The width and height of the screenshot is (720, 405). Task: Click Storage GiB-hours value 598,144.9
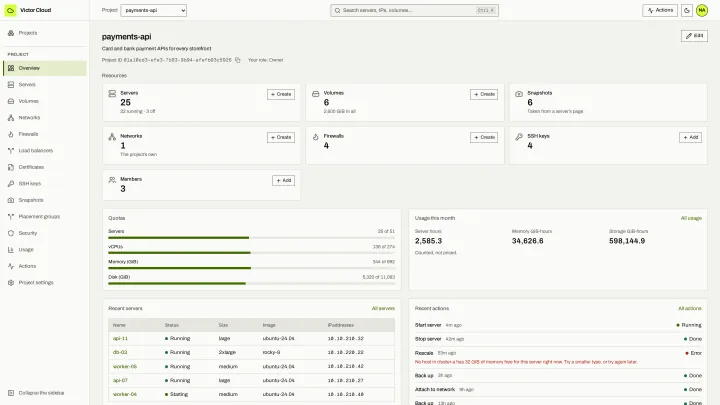tap(627, 241)
